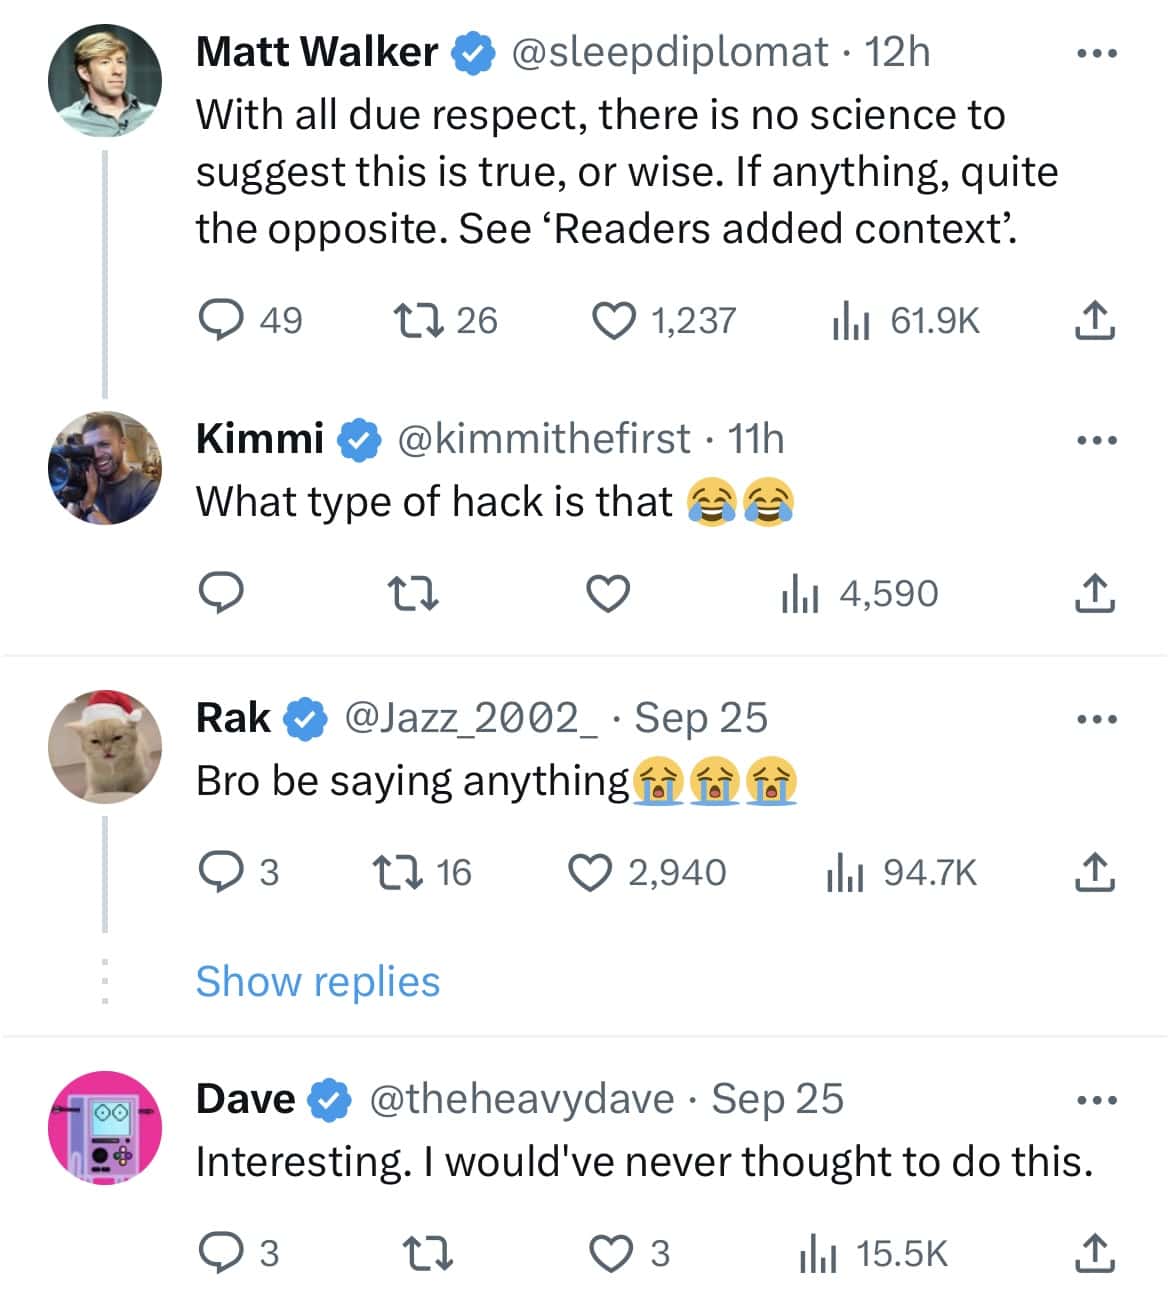Retweet Kimmi's hack comment
Viewport: 1170px width, 1311px height.
[413, 594]
